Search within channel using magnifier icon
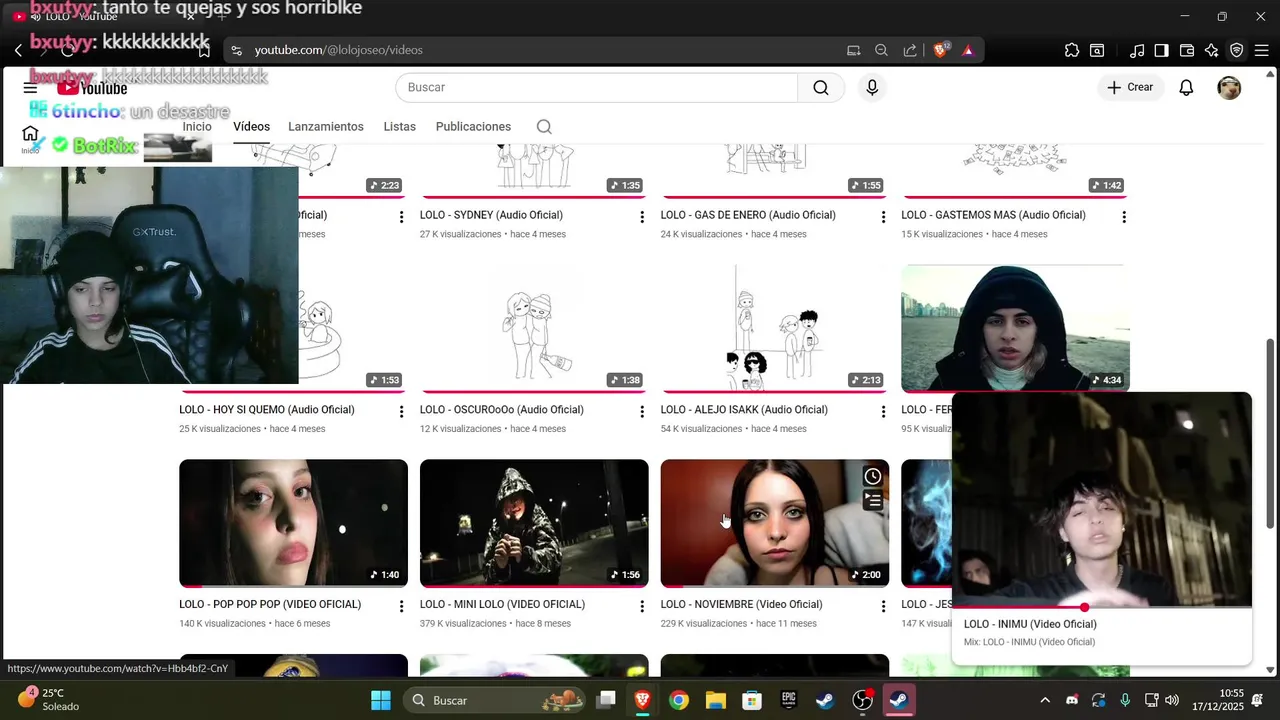Image resolution: width=1280 pixels, height=720 pixels. pyautogui.click(x=544, y=127)
